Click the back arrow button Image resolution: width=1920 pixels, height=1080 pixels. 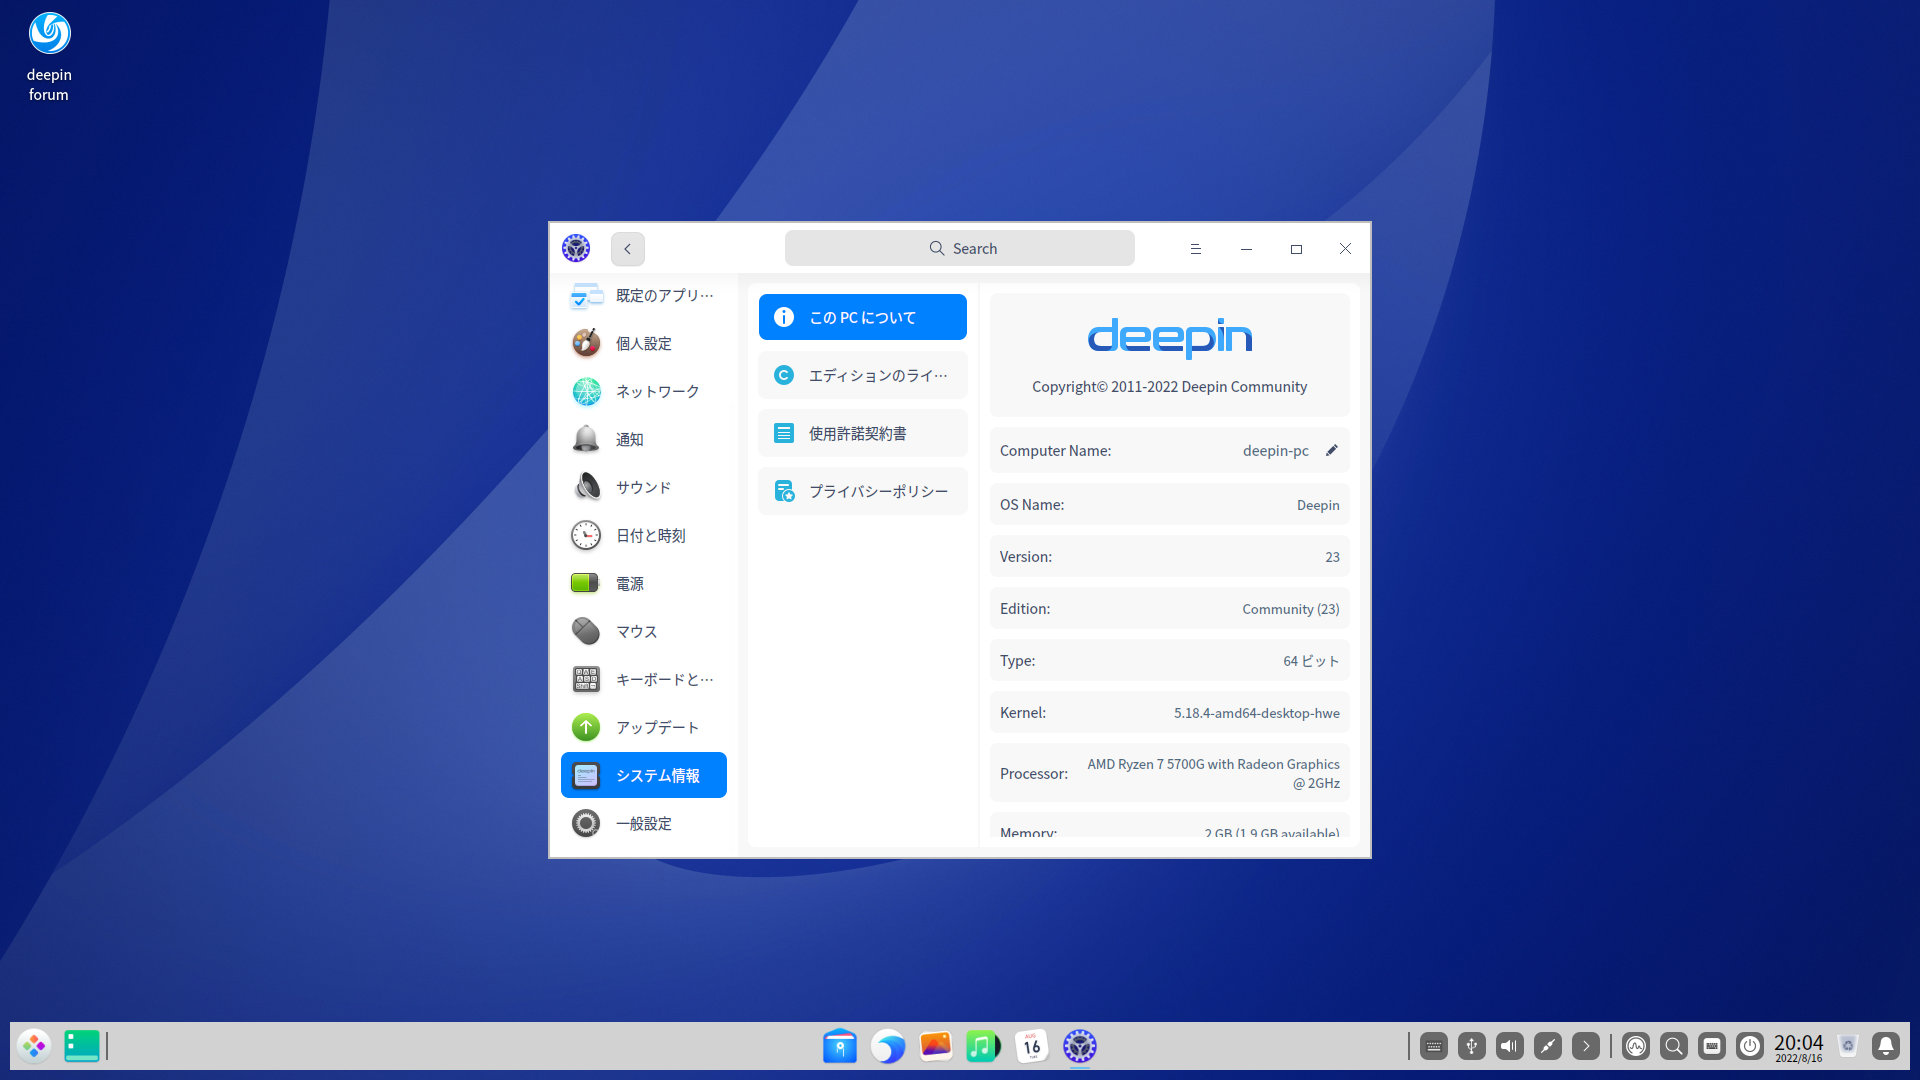628,249
